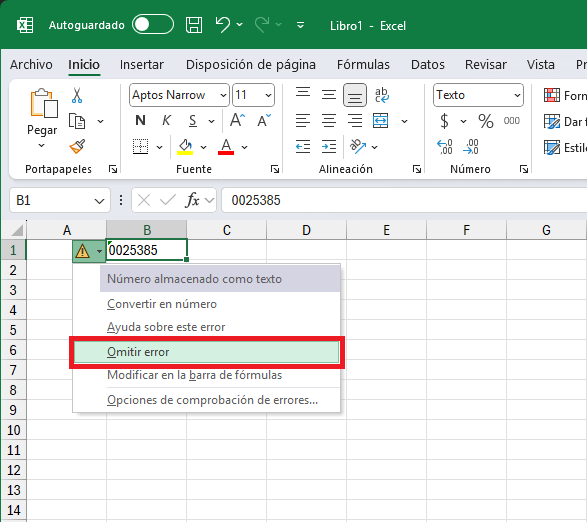Viewport: 587px width, 522px height.
Task: Switch to the Fórmulas tab
Action: [x=363, y=64]
